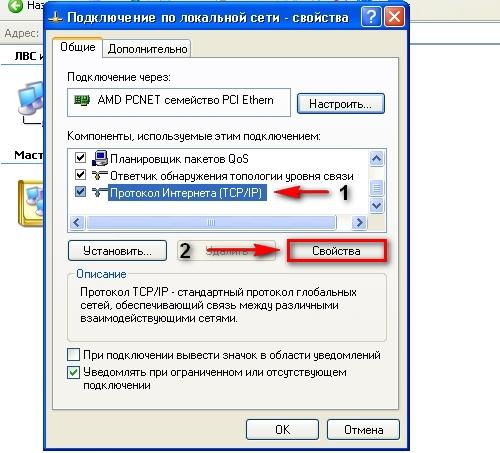The width and height of the screenshot is (500, 453).
Task: Click the QoS packet scheduler icon
Action: point(99,158)
